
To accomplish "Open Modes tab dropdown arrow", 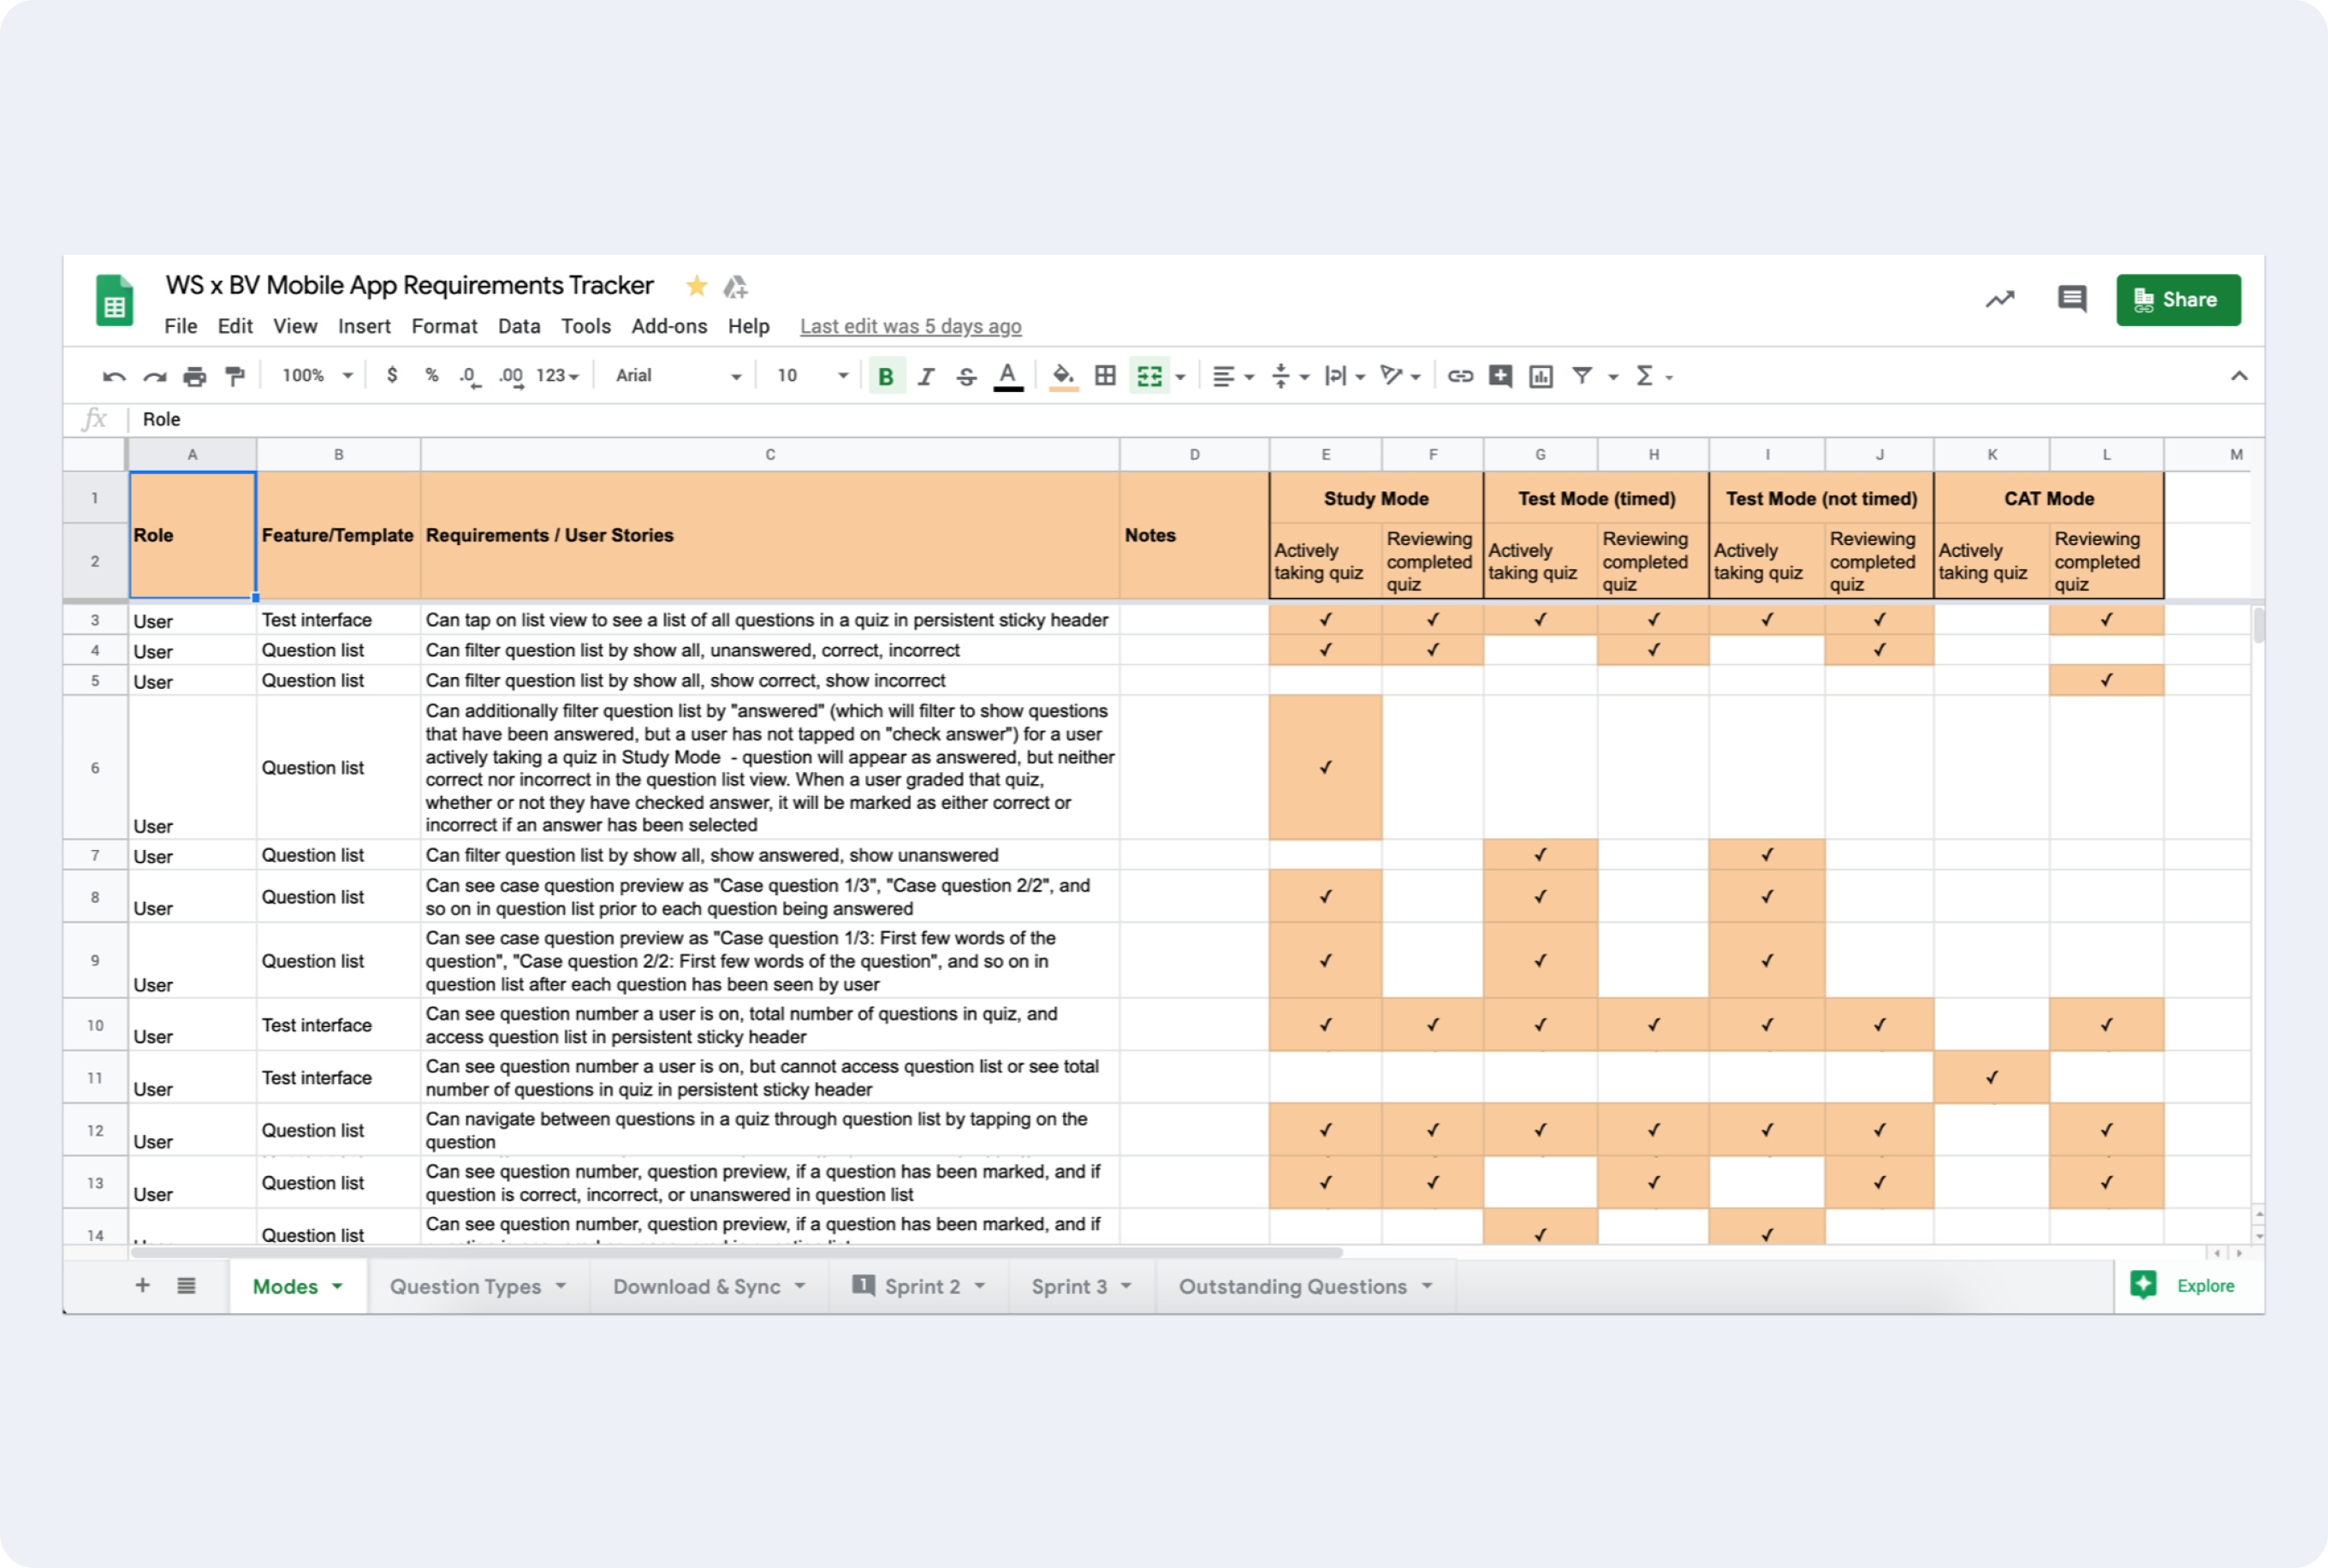I will pyautogui.click(x=338, y=1287).
